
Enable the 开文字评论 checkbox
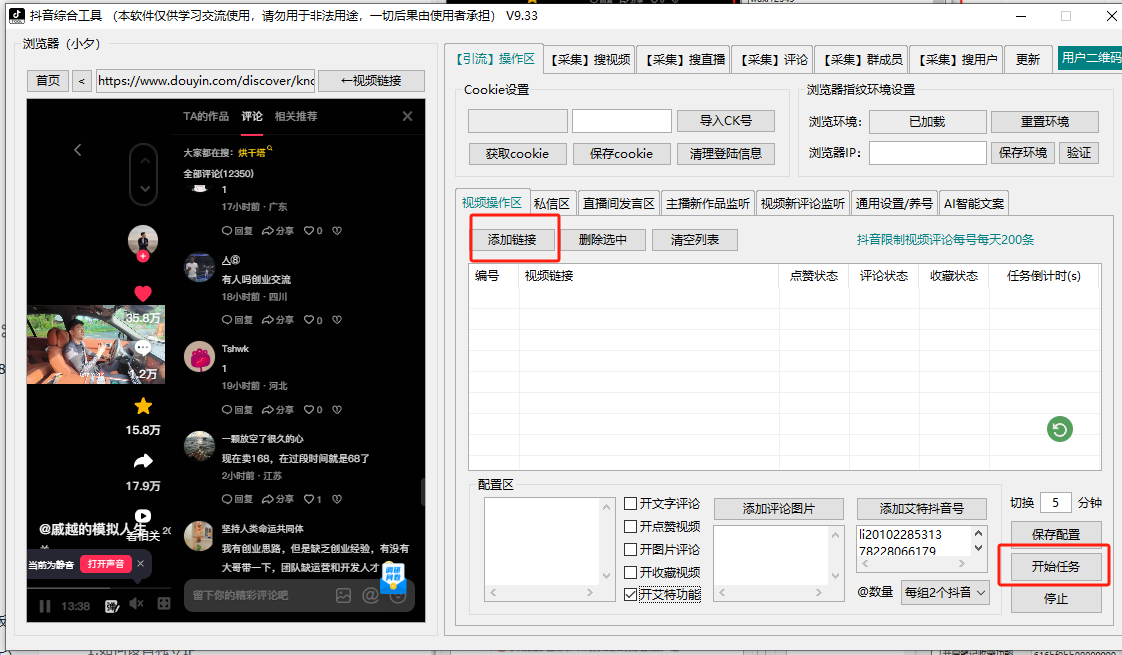631,504
